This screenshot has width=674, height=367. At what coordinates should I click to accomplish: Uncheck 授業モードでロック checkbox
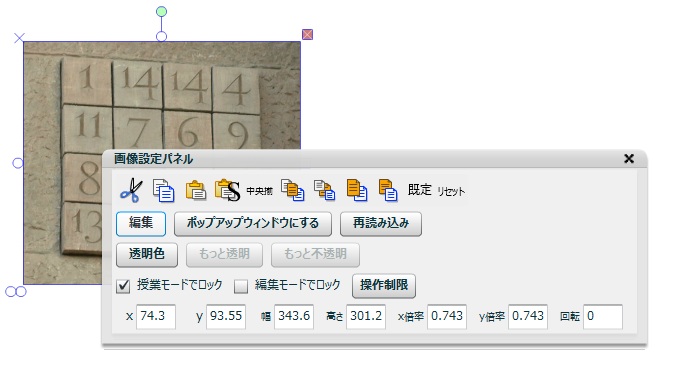[123, 286]
